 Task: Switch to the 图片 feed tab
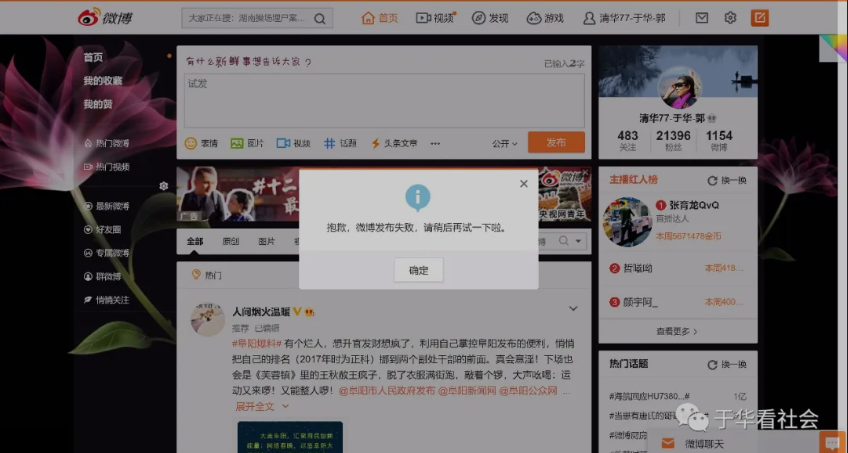(267, 241)
